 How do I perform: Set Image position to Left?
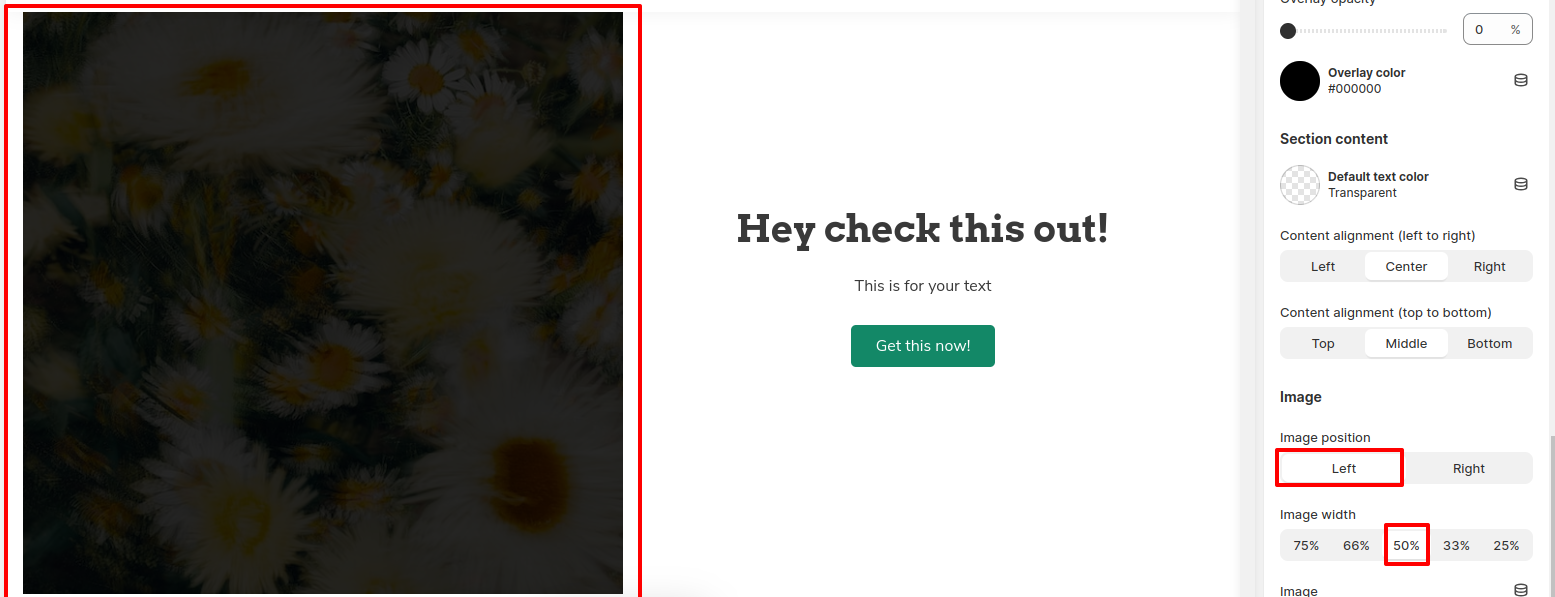pos(1343,468)
